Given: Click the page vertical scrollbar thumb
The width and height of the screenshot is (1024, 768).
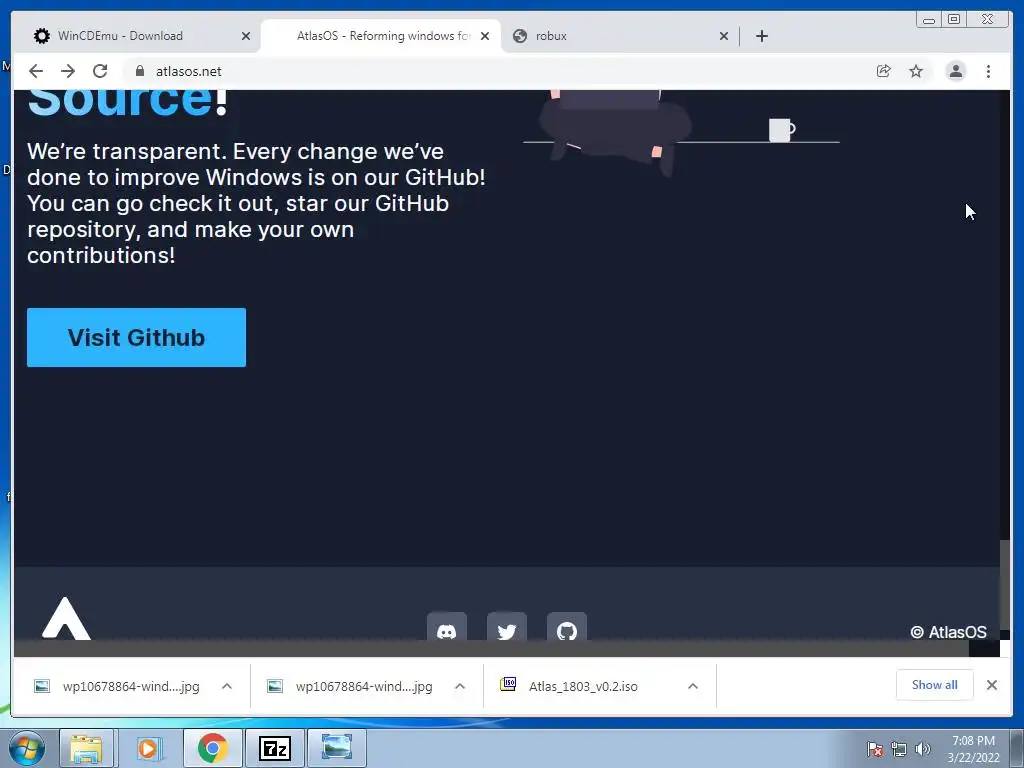Looking at the screenshot, I should pyautogui.click(x=1004, y=586).
